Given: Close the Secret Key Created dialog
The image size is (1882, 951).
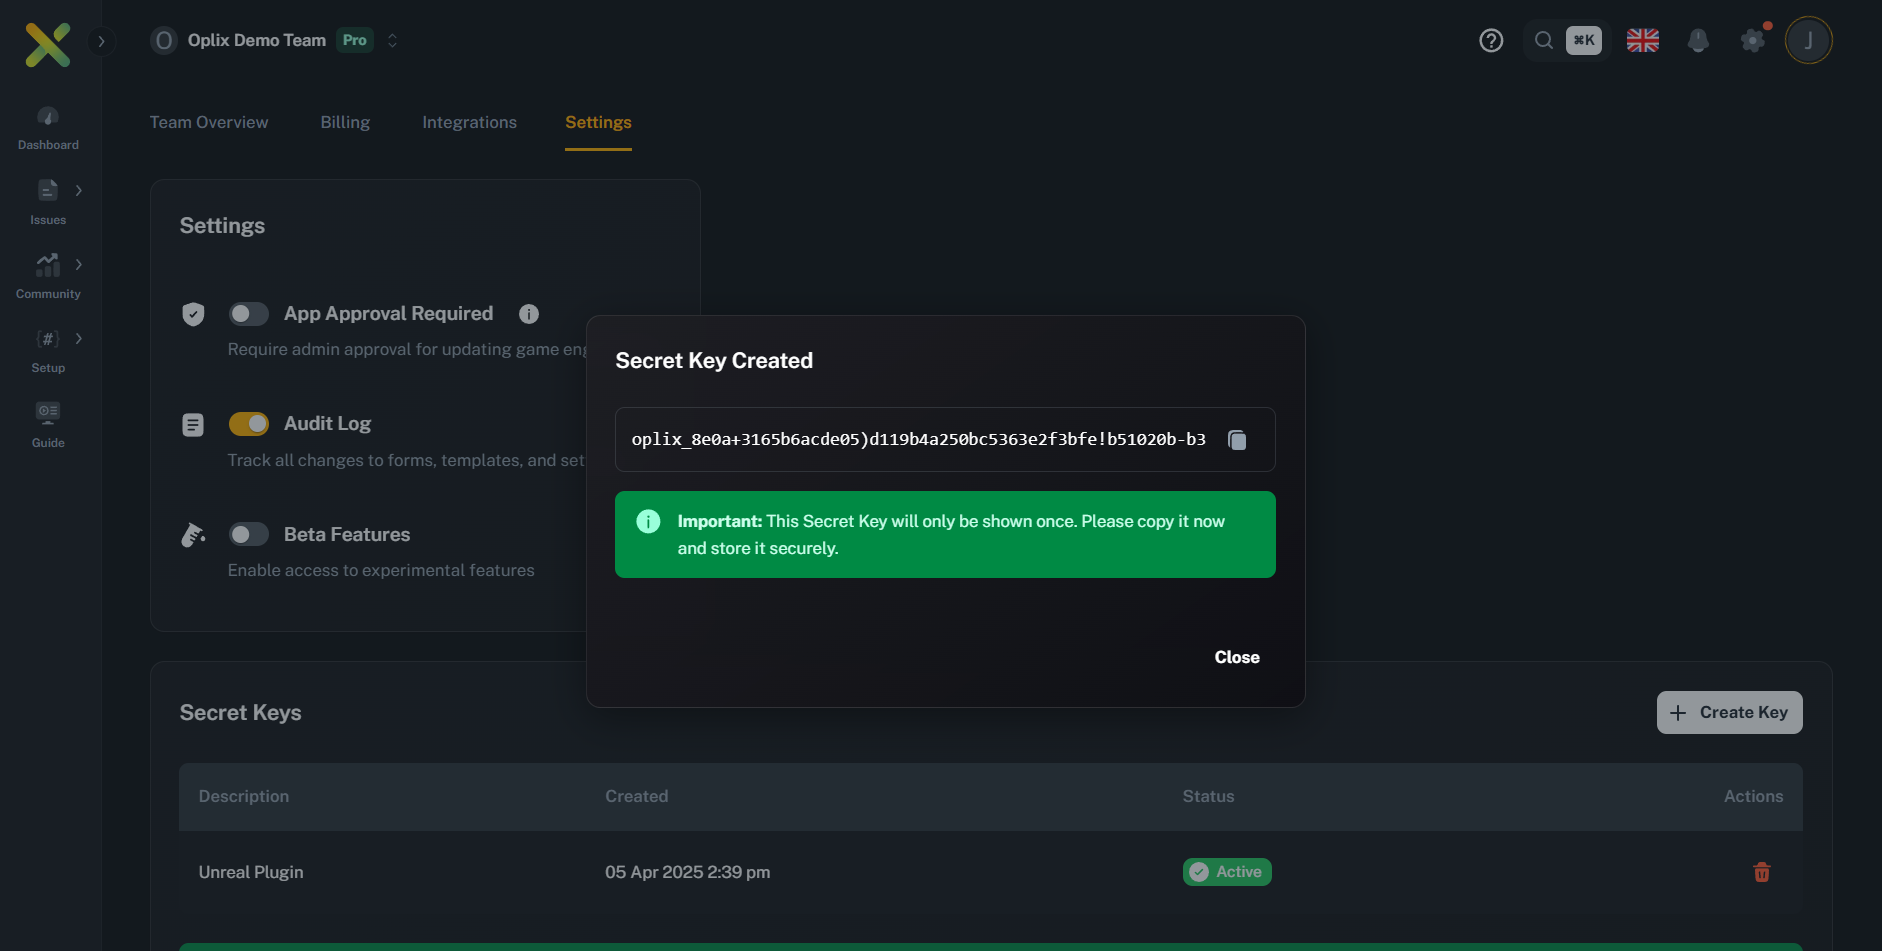Looking at the screenshot, I should tap(1236, 657).
